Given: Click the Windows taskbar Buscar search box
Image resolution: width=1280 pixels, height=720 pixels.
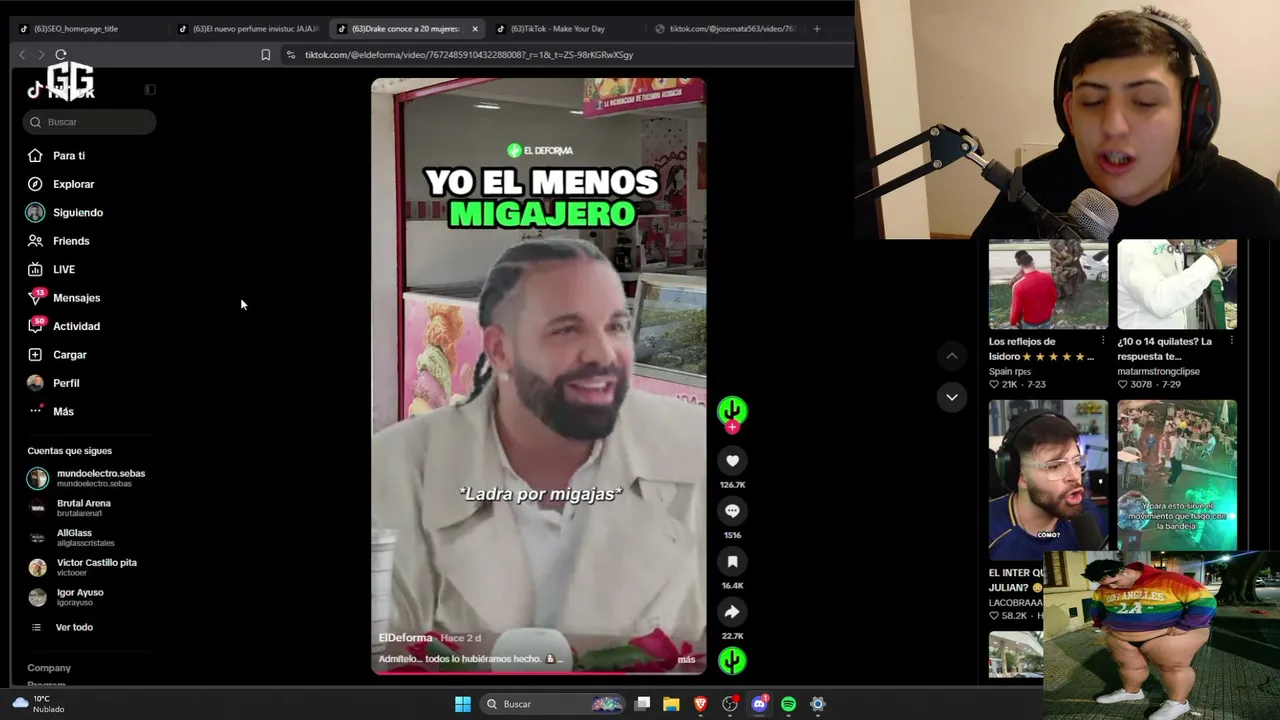Looking at the screenshot, I should click(x=552, y=704).
